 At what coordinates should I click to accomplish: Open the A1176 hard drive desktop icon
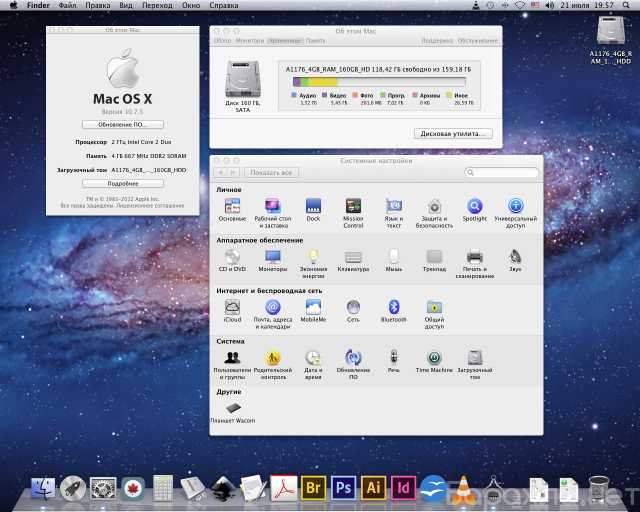[x=610, y=40]
